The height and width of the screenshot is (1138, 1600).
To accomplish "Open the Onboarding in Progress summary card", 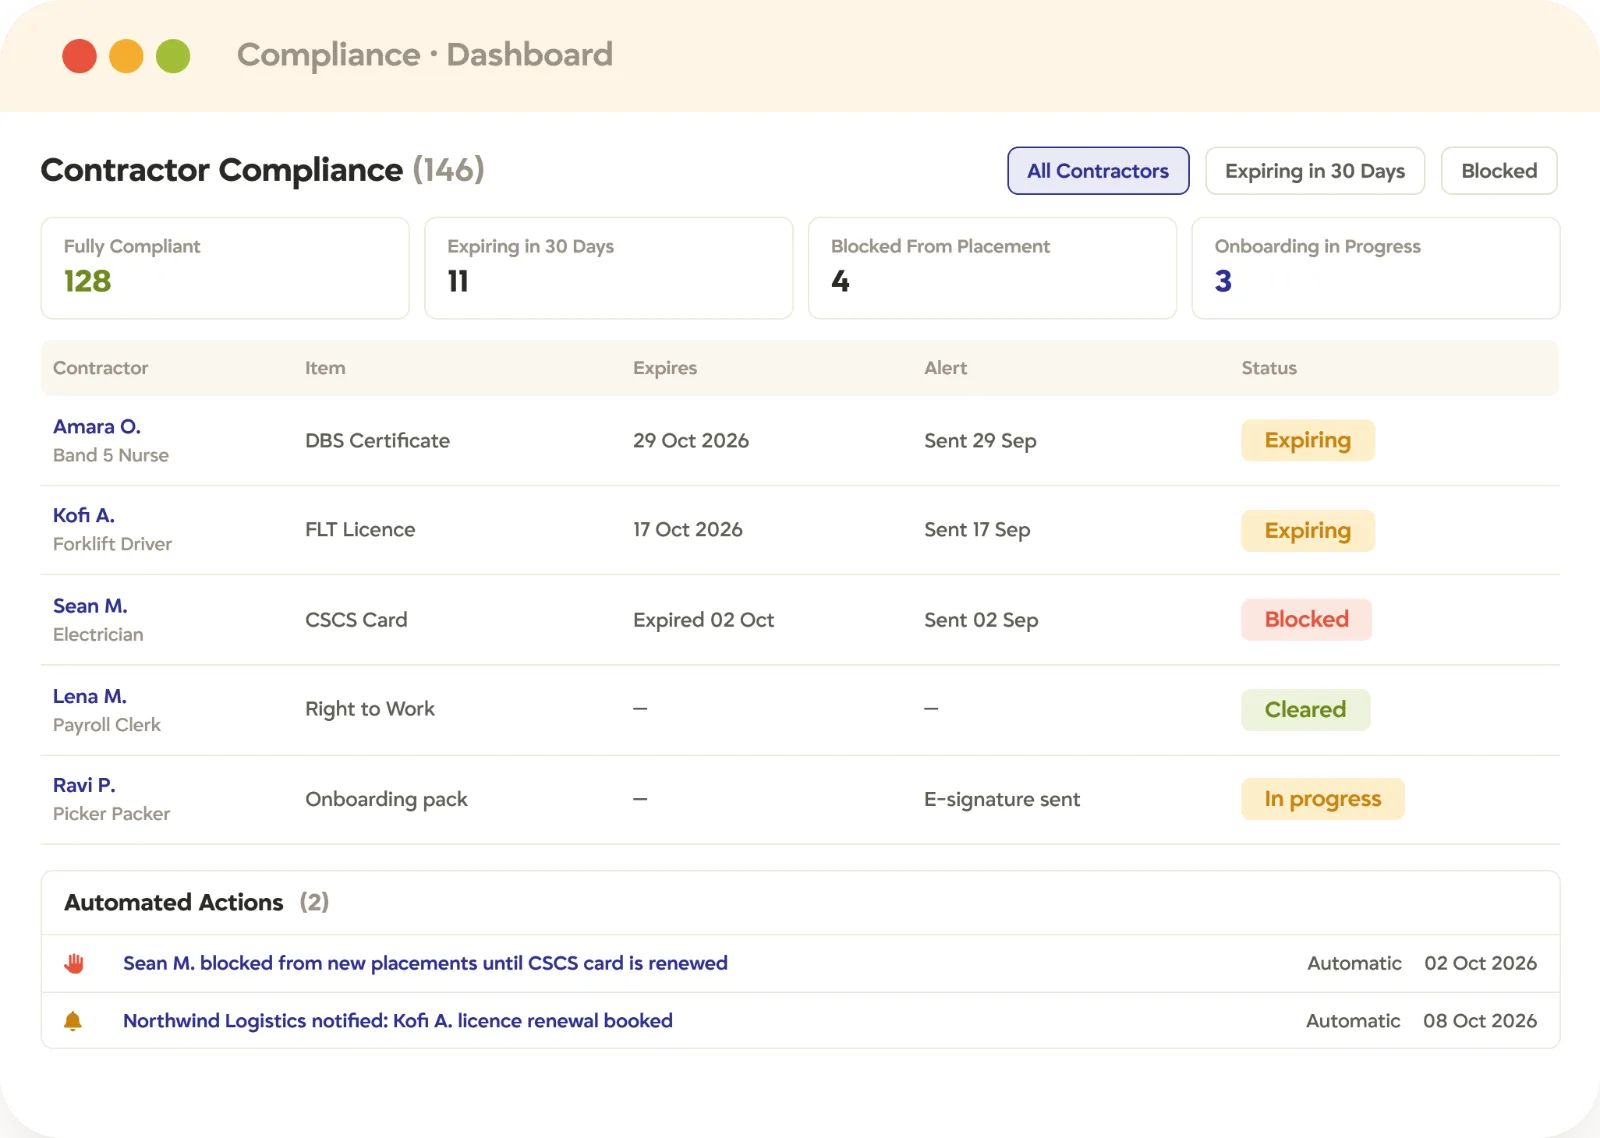I will tap(1376, 268).
